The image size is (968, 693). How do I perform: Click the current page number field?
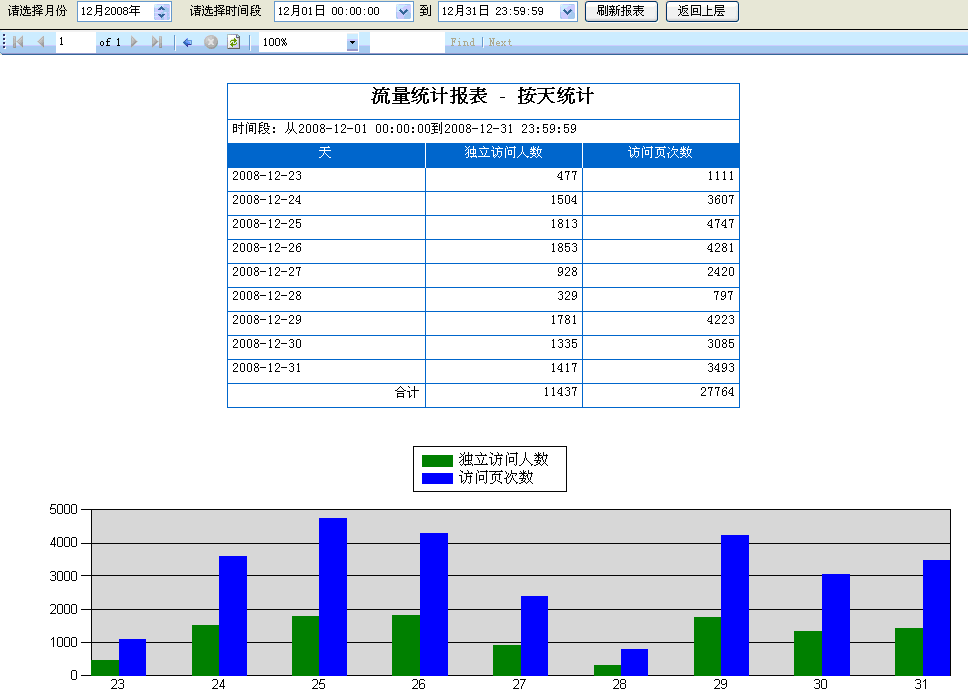click(x=74, y=42)
